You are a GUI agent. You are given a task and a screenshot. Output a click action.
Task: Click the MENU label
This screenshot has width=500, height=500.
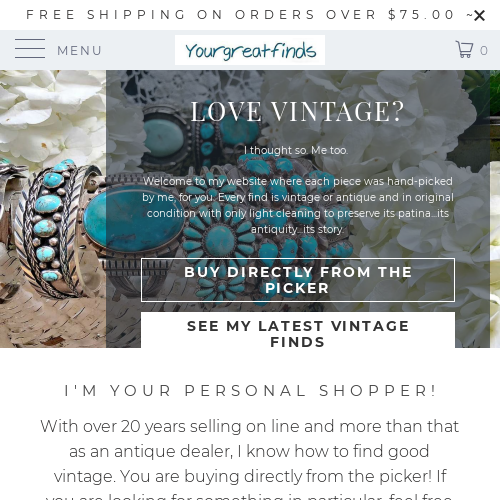[79, 51]
